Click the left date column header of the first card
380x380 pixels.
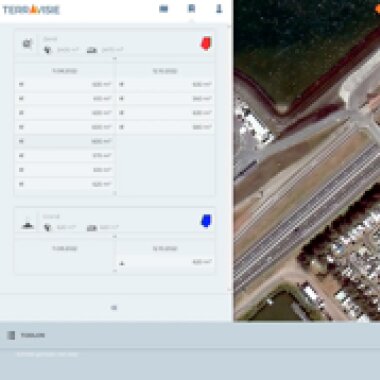tap(65, 71)
